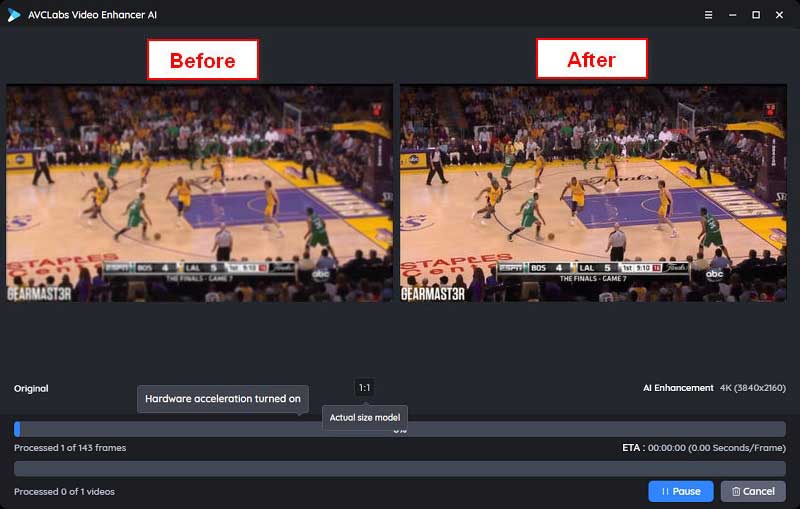The width and height of the screenshot is (800, 509).
Task: Maximize the AVCLabs window
Action: (x=756, y=15)
